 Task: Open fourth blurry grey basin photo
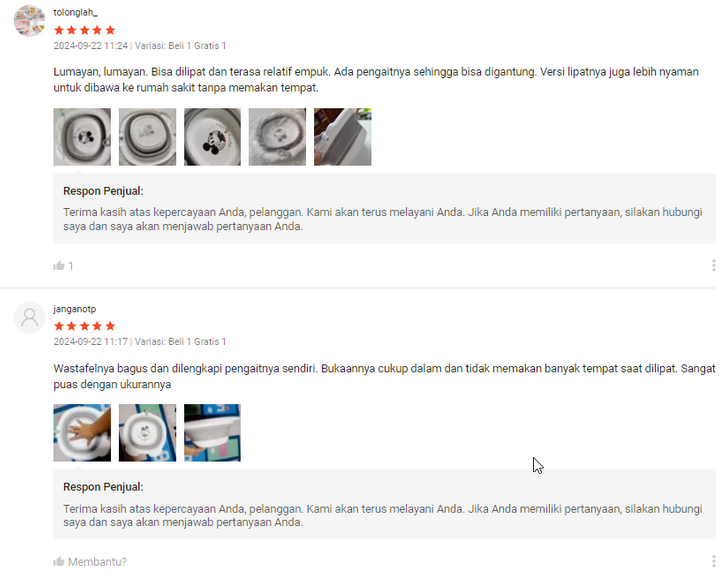tap(277, 137)
